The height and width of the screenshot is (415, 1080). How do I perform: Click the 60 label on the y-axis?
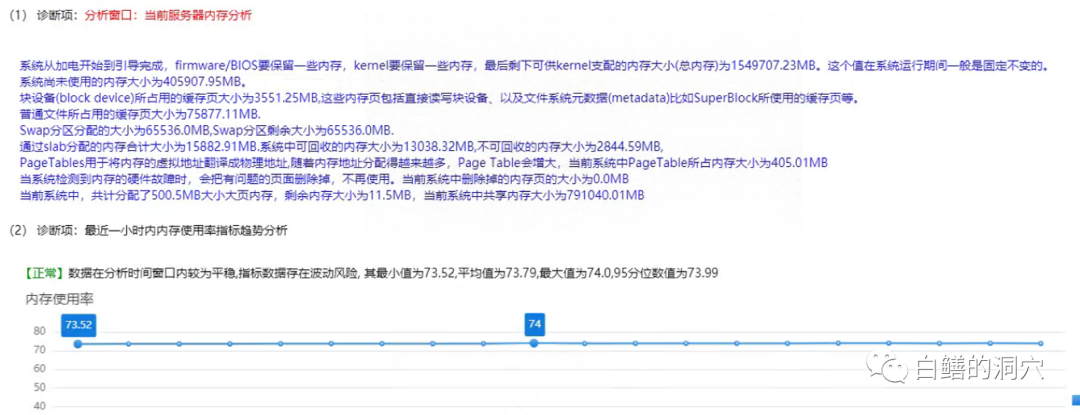pos(40,369)
